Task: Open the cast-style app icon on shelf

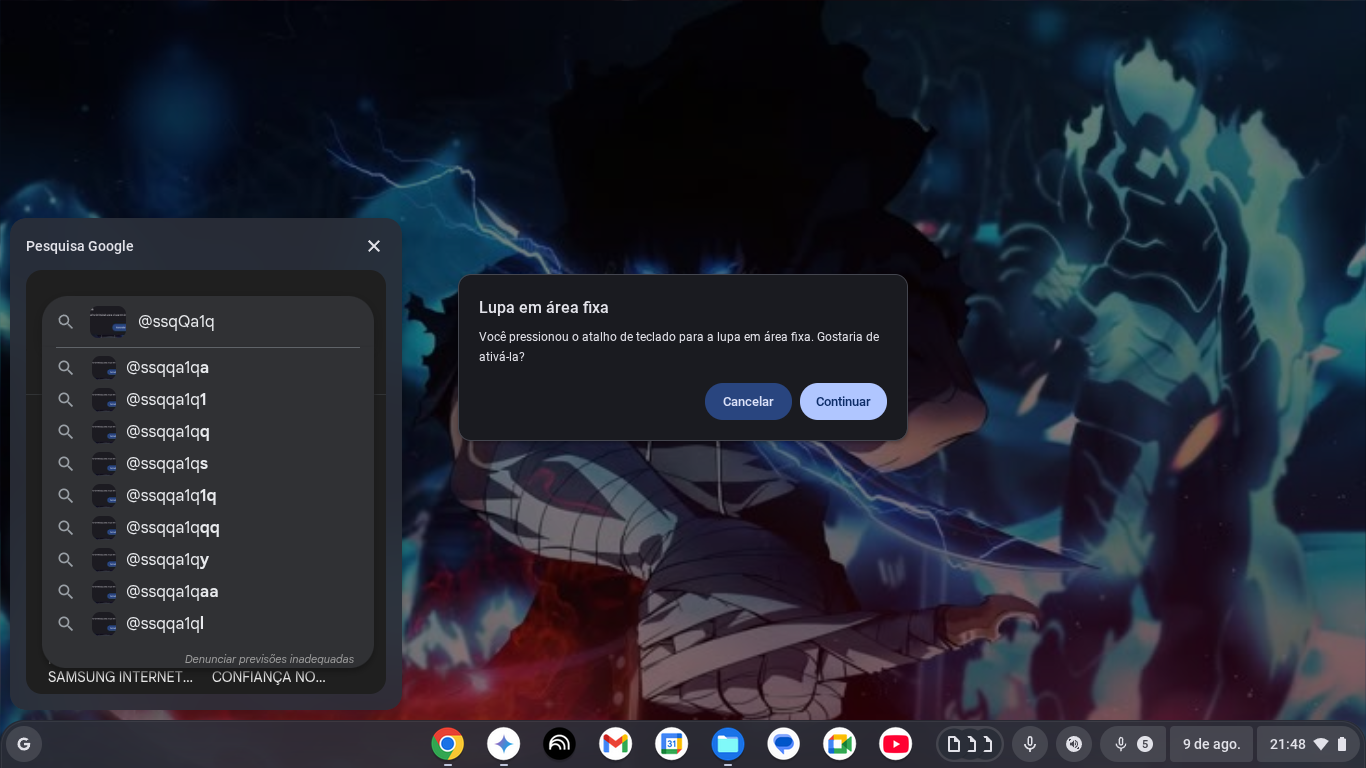Action: pos(560,744)
